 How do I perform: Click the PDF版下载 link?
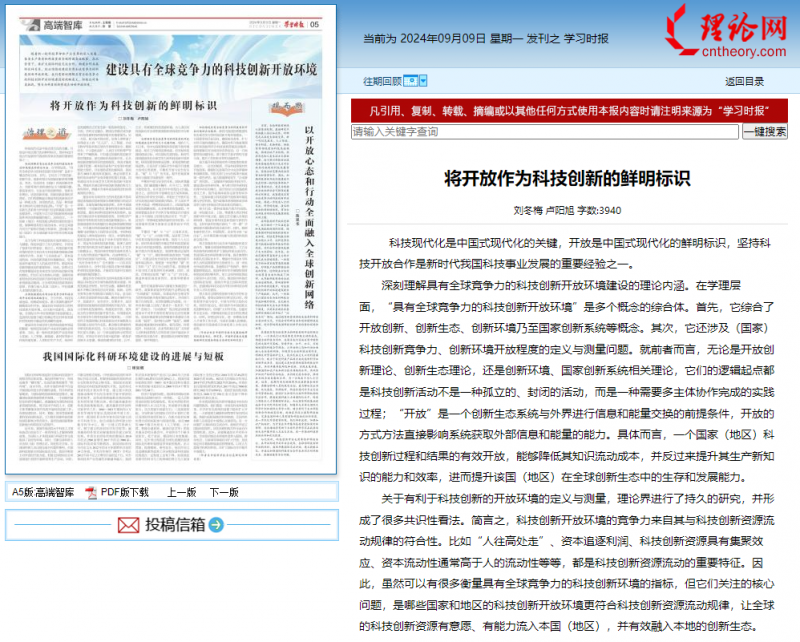tap(124, 493)
